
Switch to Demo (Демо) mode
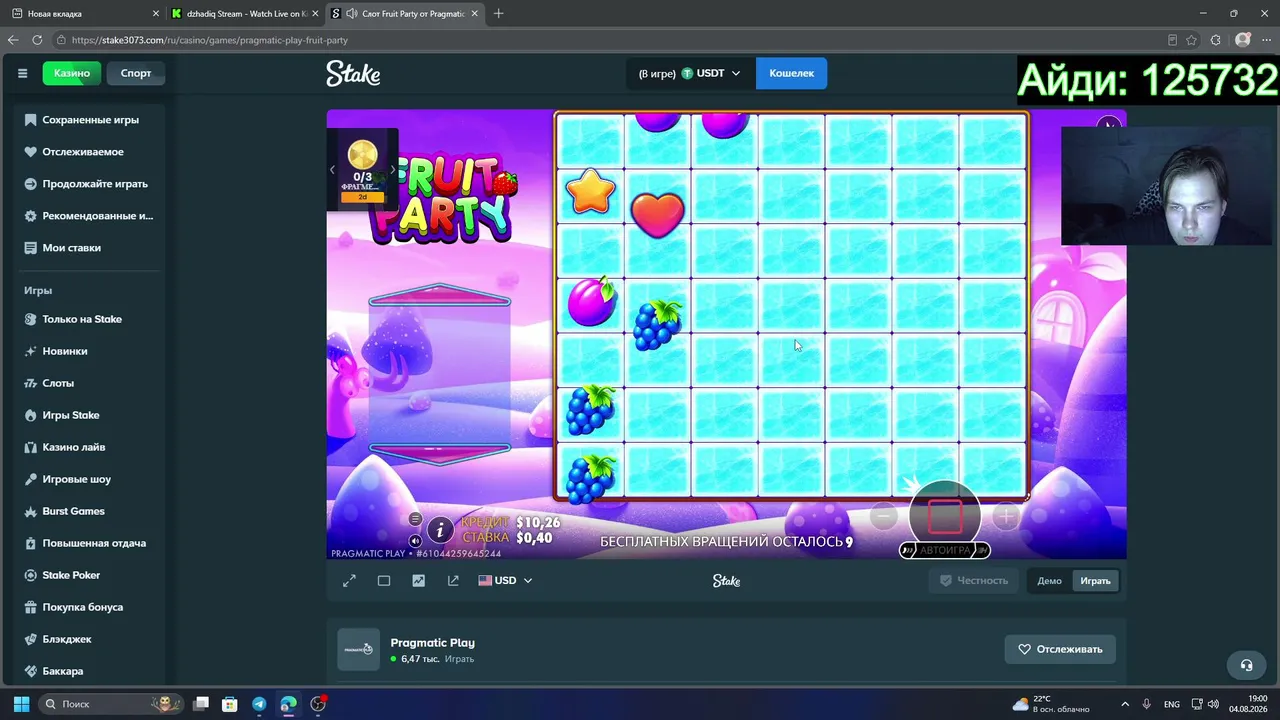point(1049,581)
